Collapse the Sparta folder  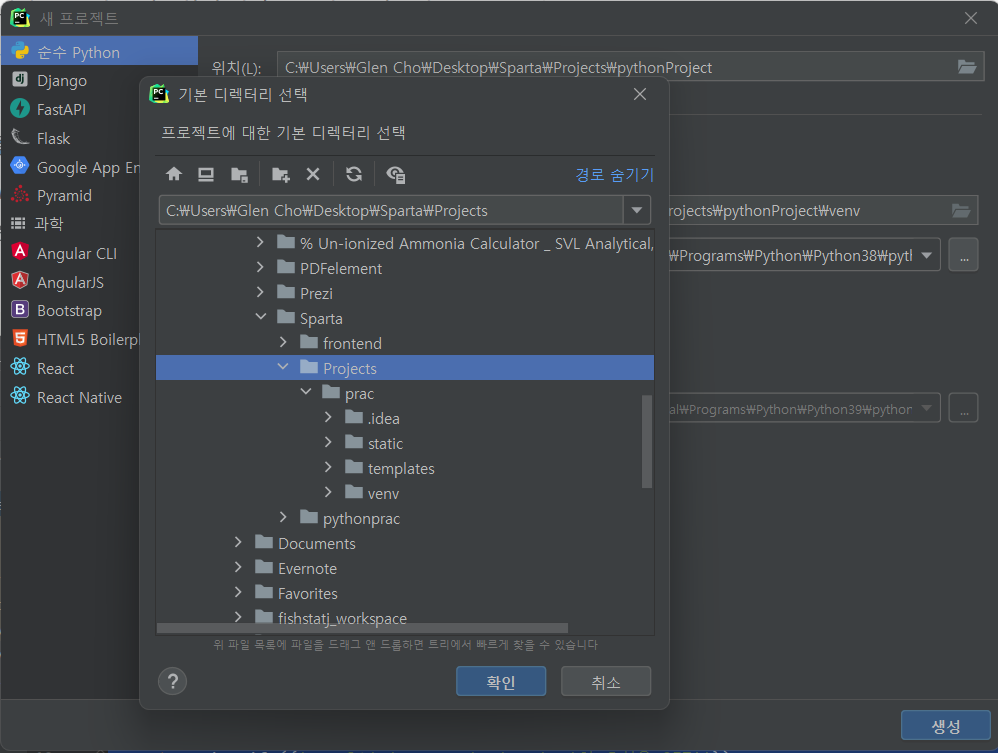coord(260,317)
